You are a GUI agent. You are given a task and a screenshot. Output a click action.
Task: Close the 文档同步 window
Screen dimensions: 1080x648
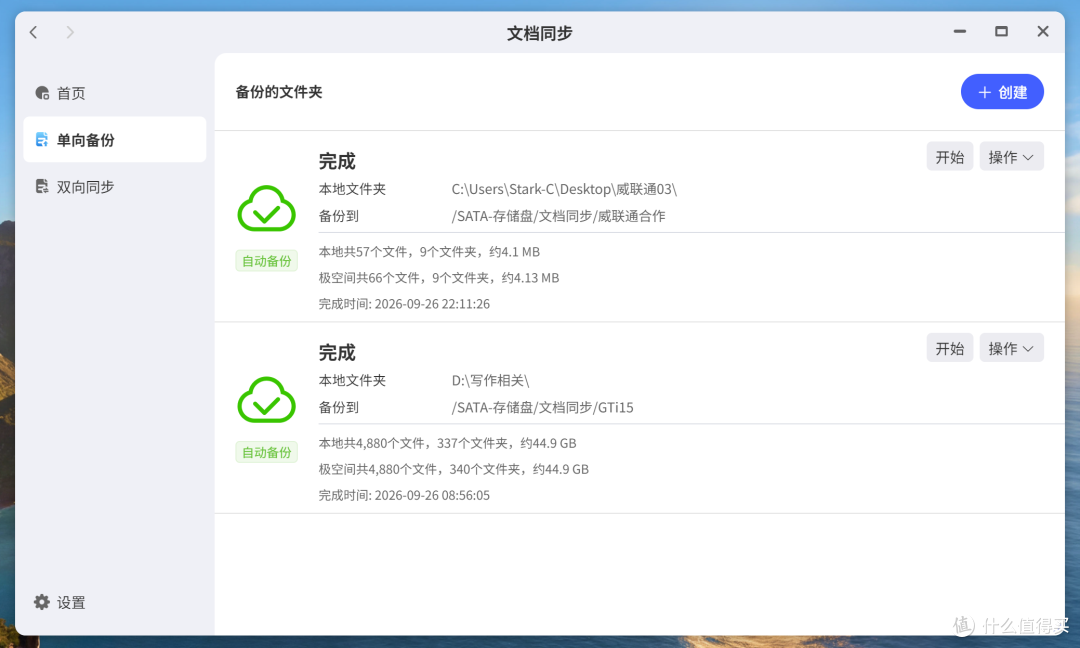[x=1043, y=32]
